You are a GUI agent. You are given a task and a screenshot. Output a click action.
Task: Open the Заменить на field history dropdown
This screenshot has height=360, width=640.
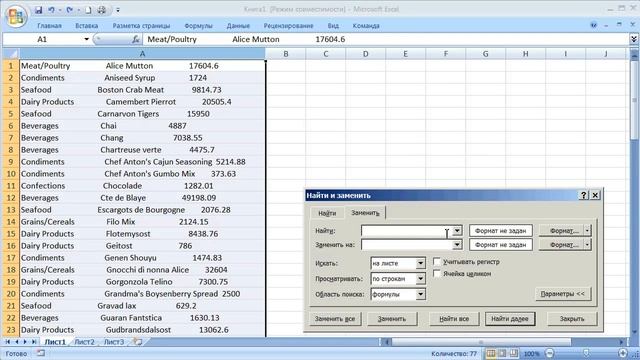(457, 245)
